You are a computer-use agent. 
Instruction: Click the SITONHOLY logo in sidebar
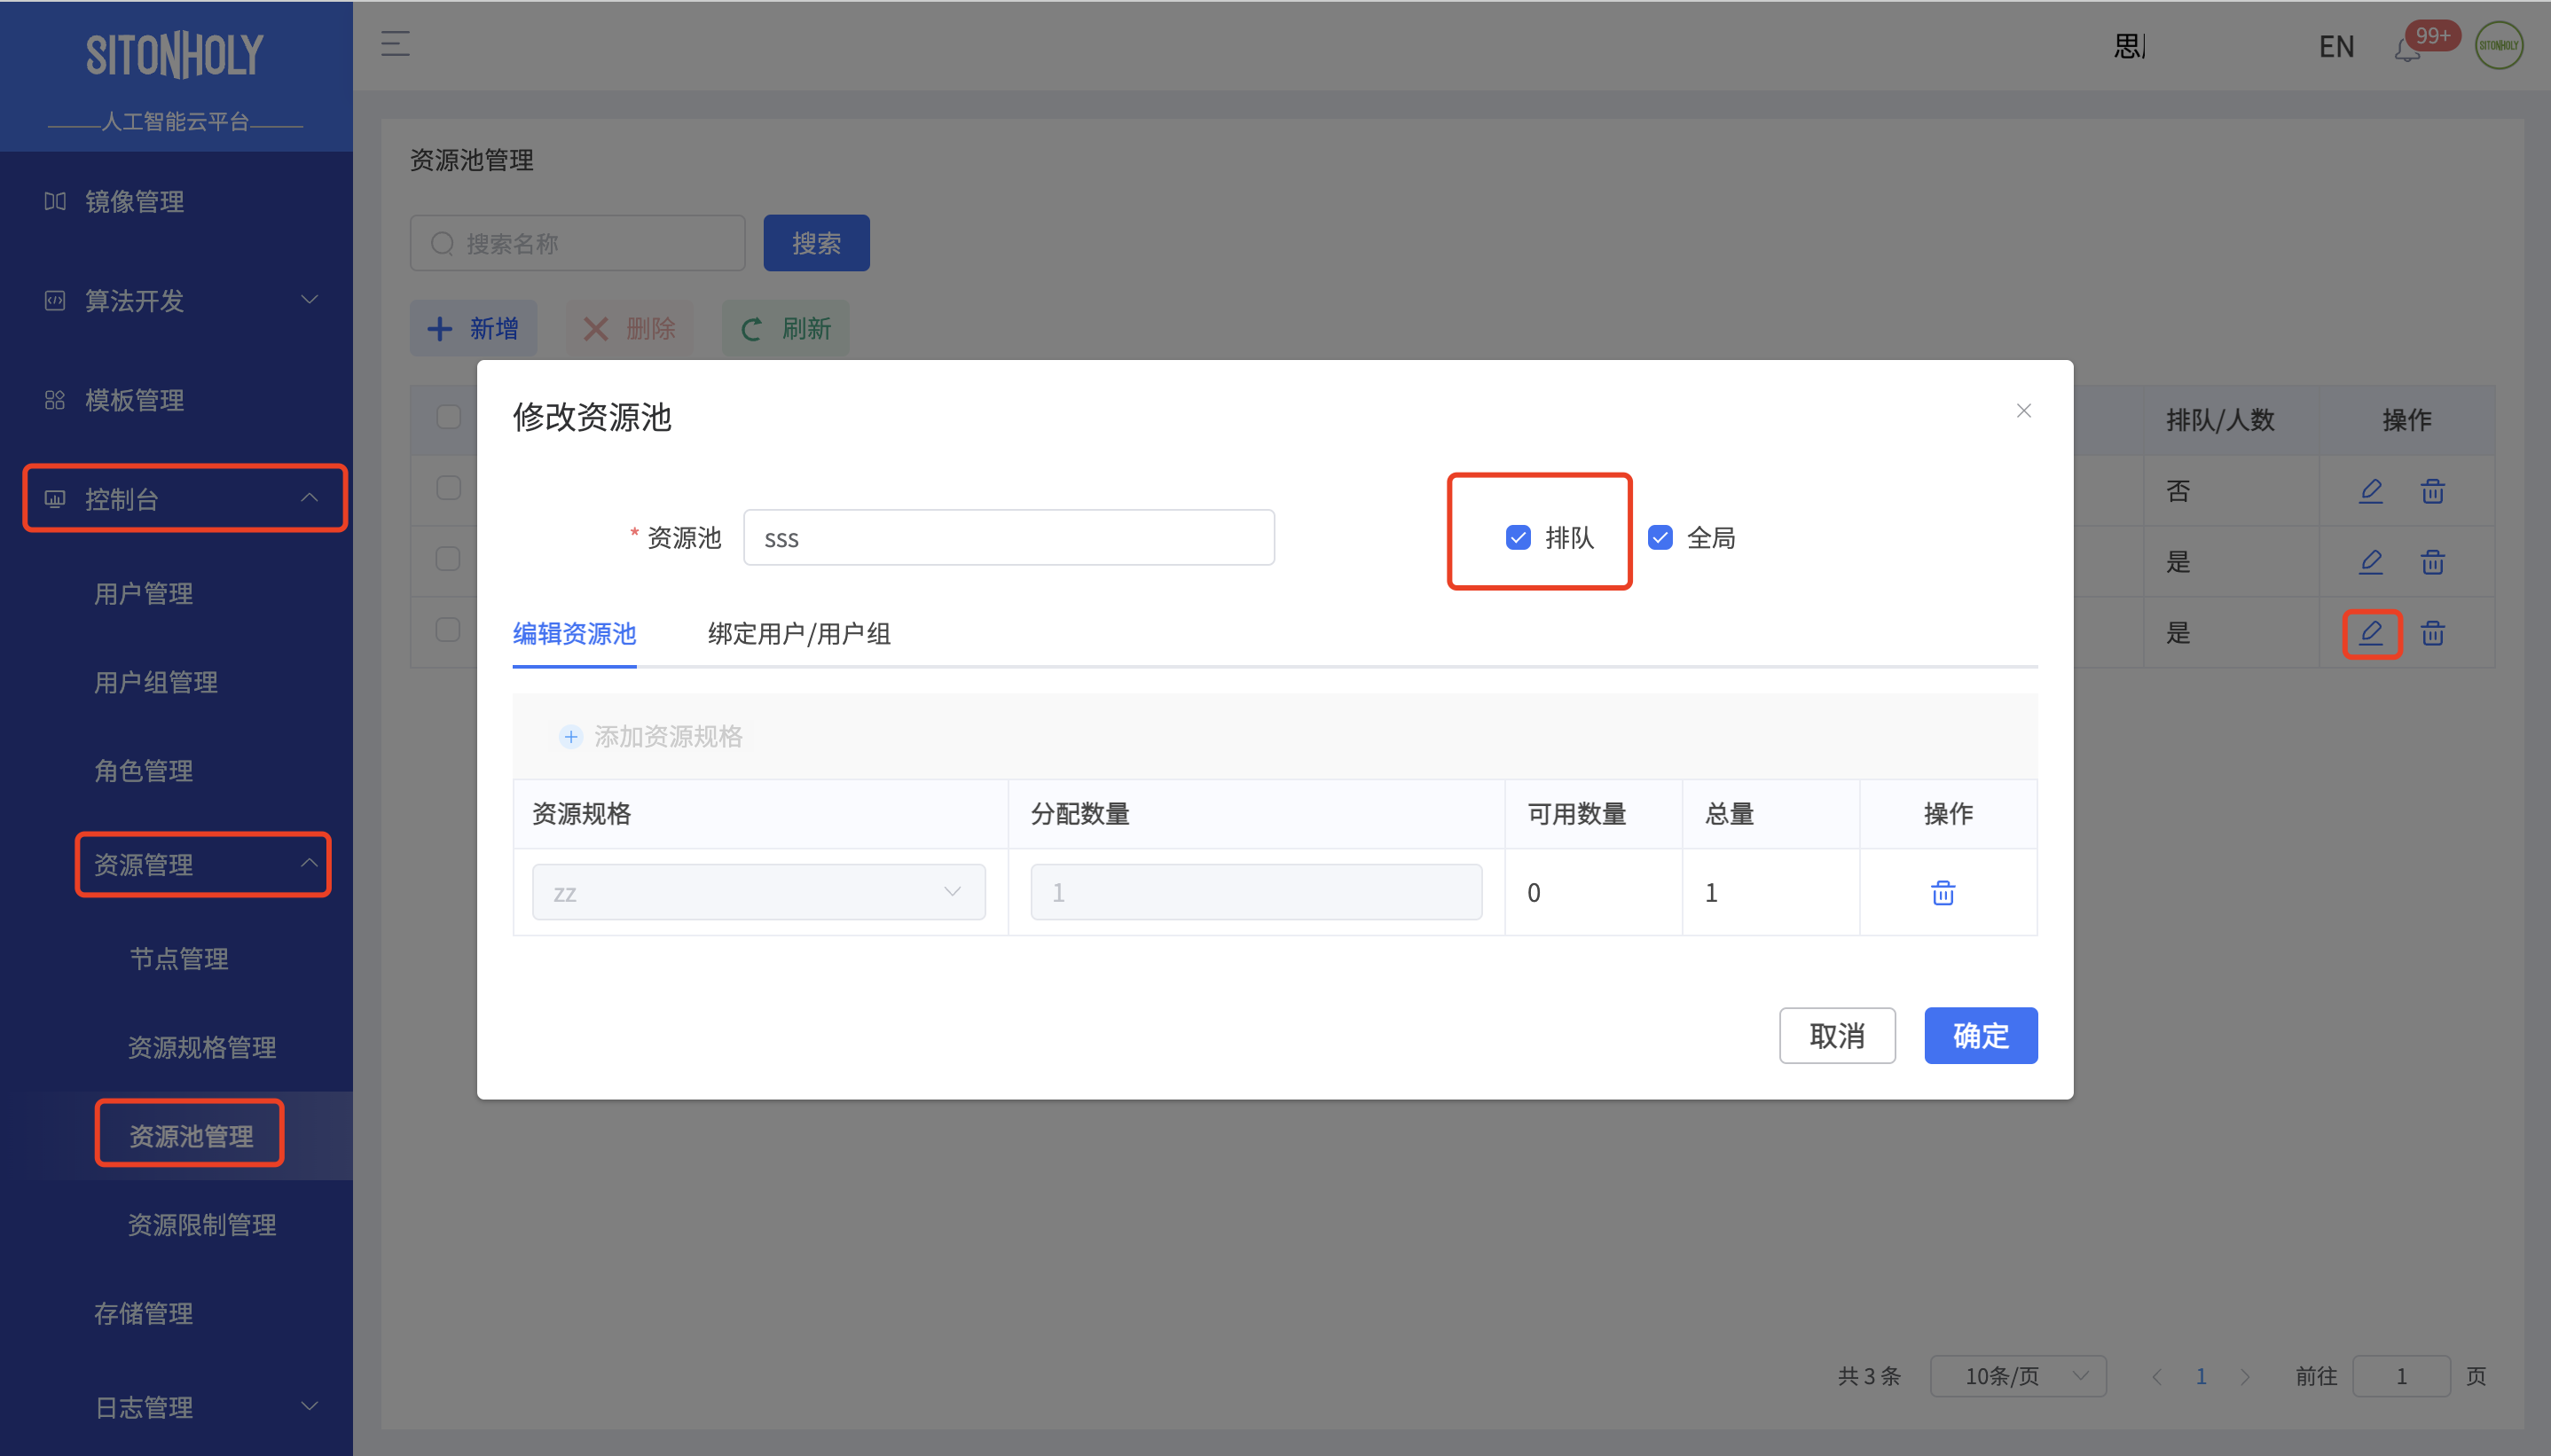pyautogui.click(x=175, y=55)
